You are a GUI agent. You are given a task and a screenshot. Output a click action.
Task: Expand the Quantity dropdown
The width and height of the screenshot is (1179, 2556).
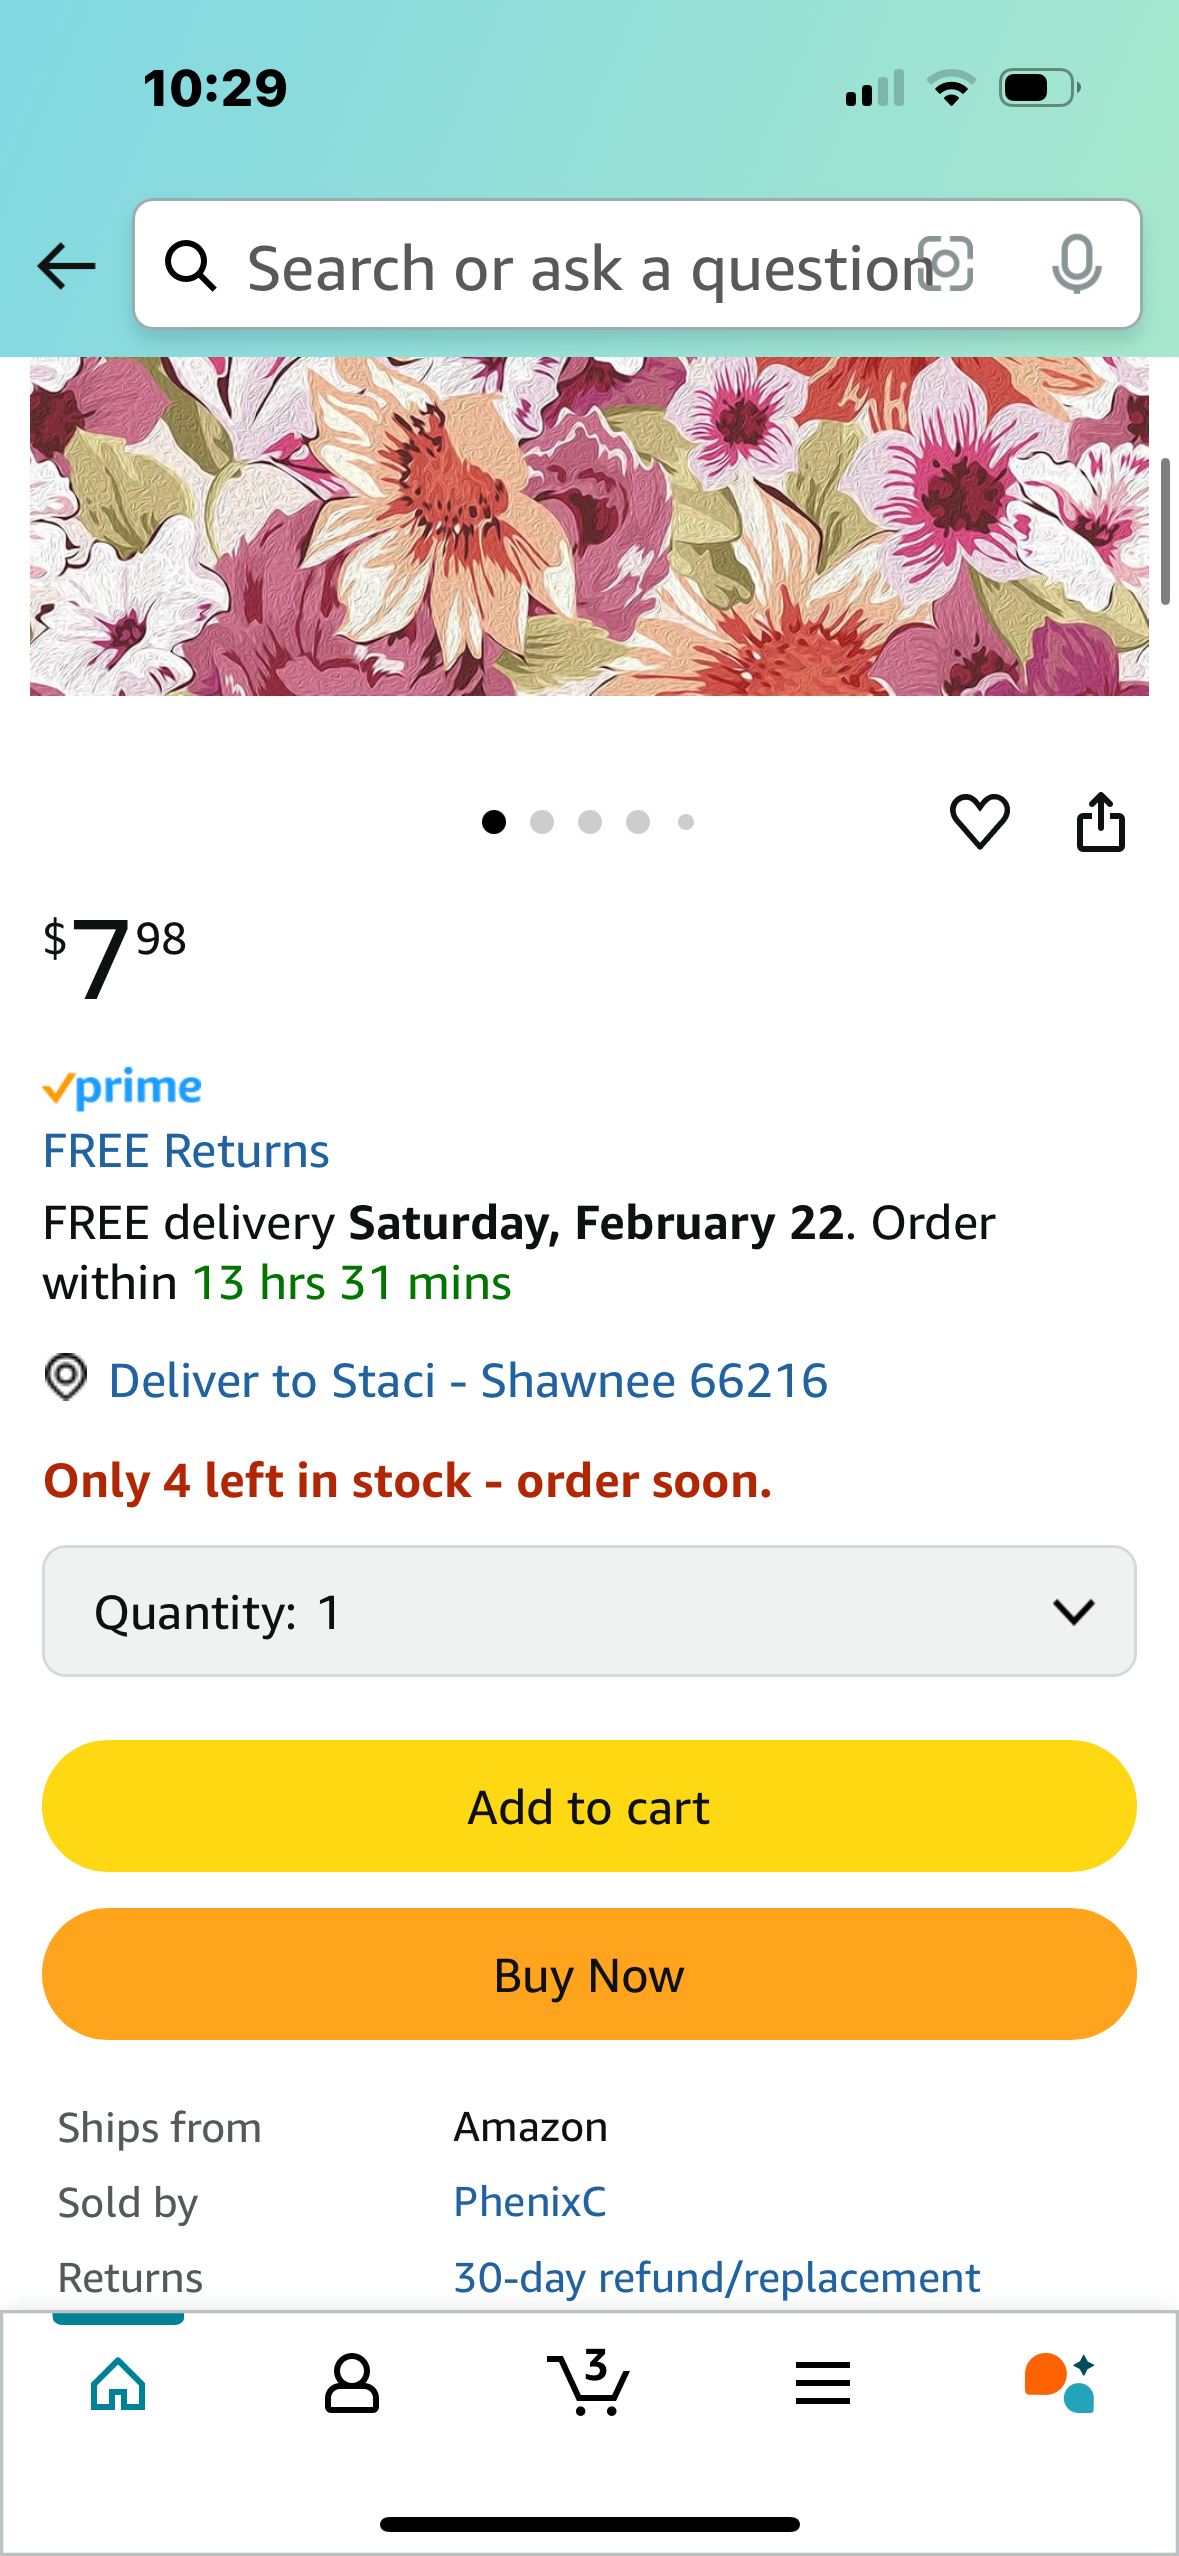(x=588, y=1611)
